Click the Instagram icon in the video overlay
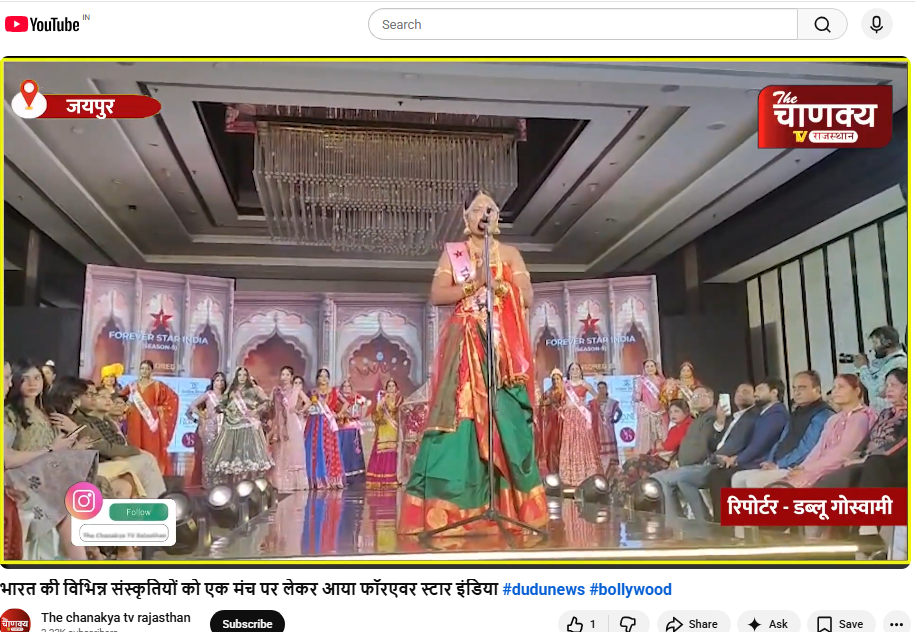 (84, 501)
